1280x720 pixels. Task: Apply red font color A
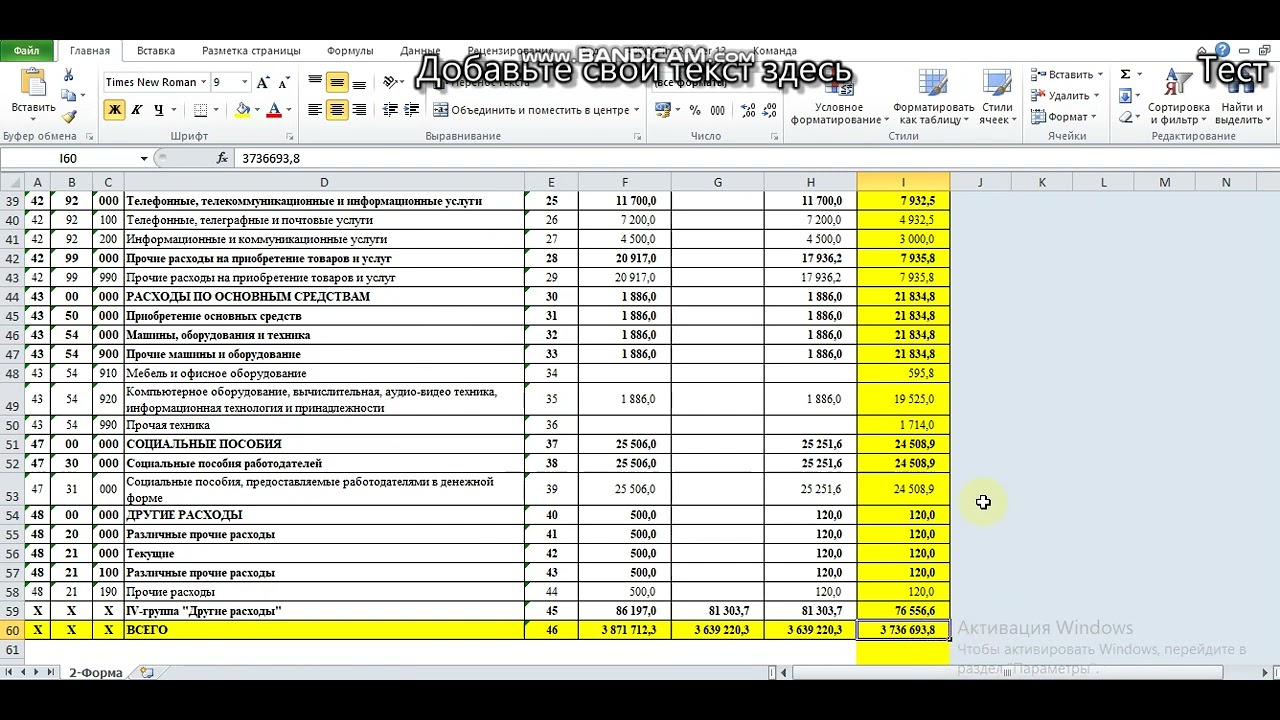(x=274, y=110)
